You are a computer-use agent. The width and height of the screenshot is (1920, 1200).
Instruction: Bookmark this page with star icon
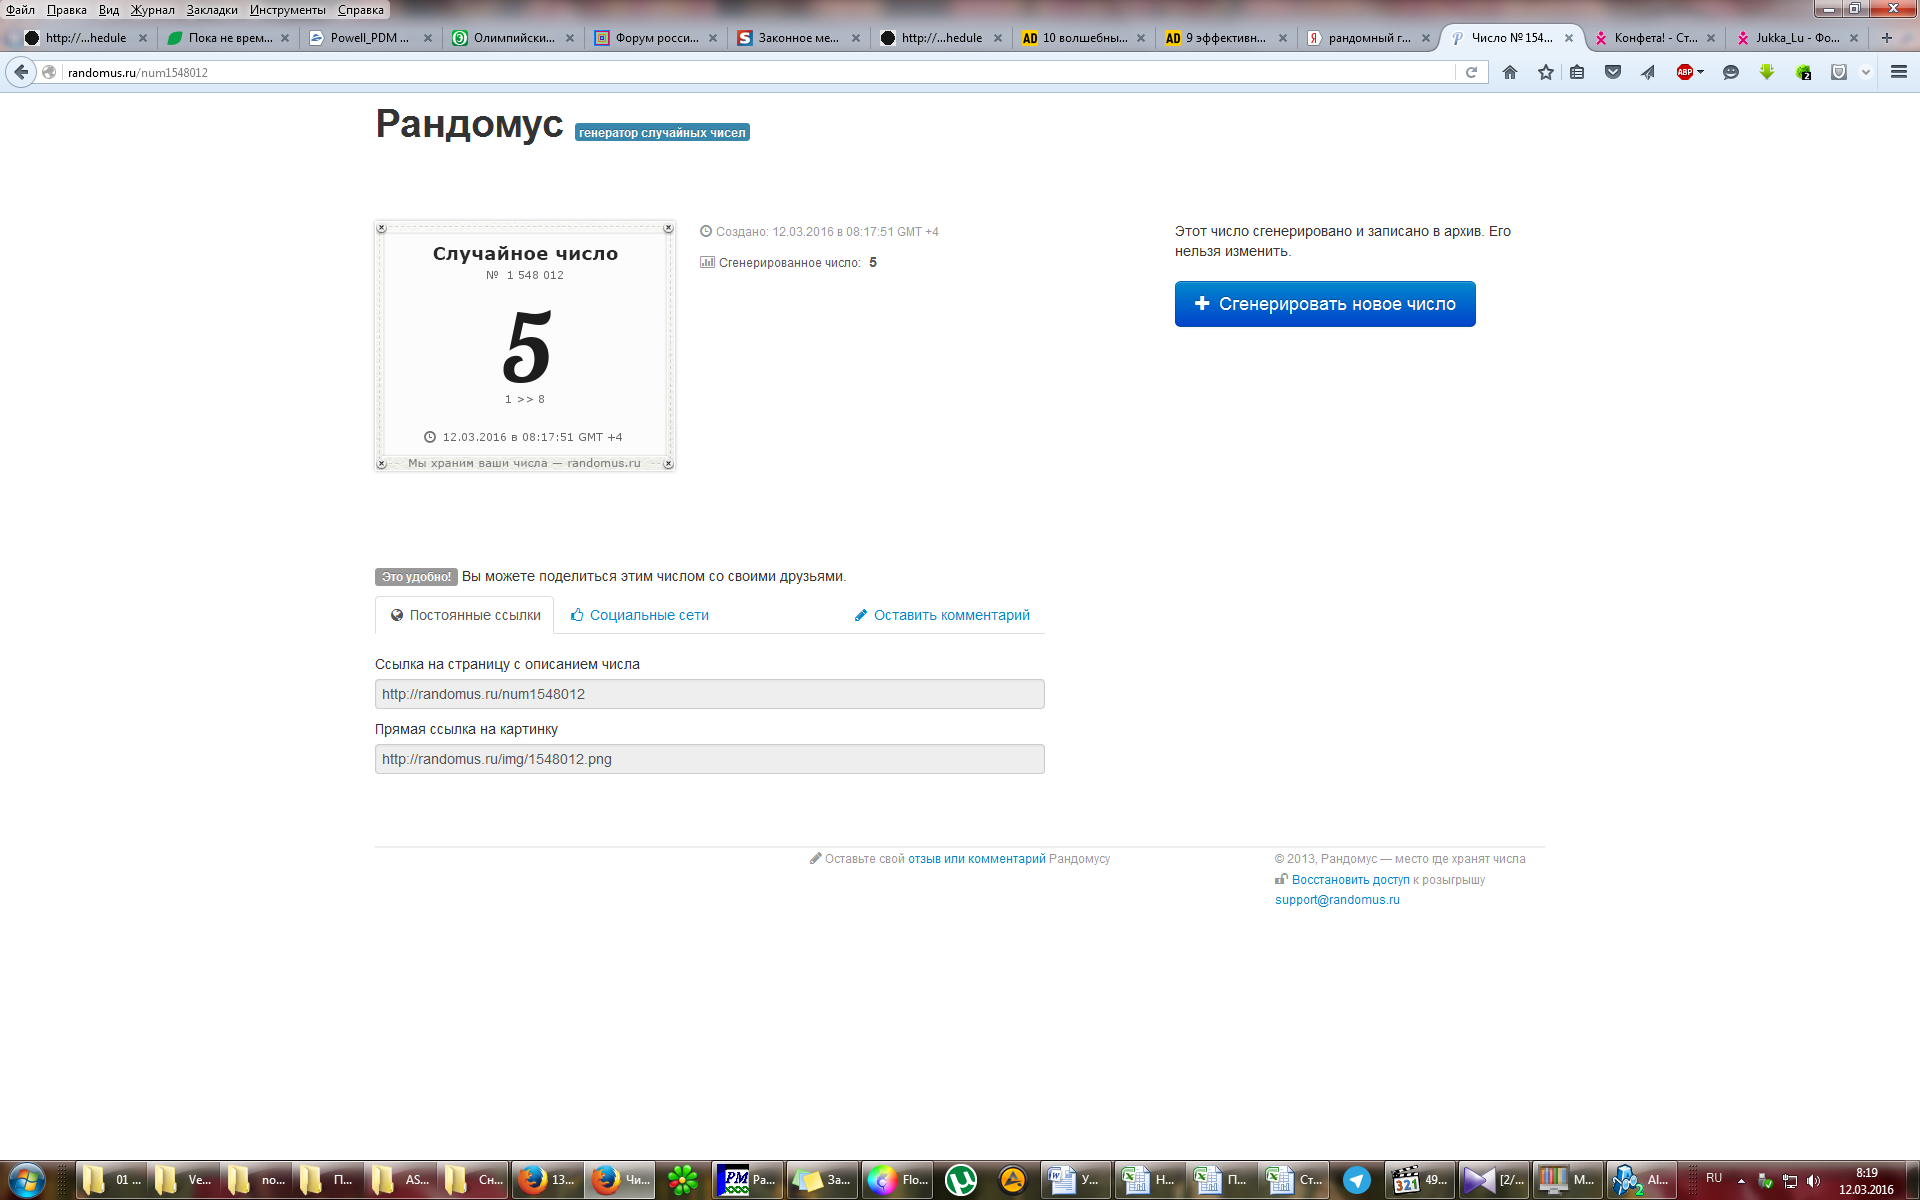[1546, 72]
